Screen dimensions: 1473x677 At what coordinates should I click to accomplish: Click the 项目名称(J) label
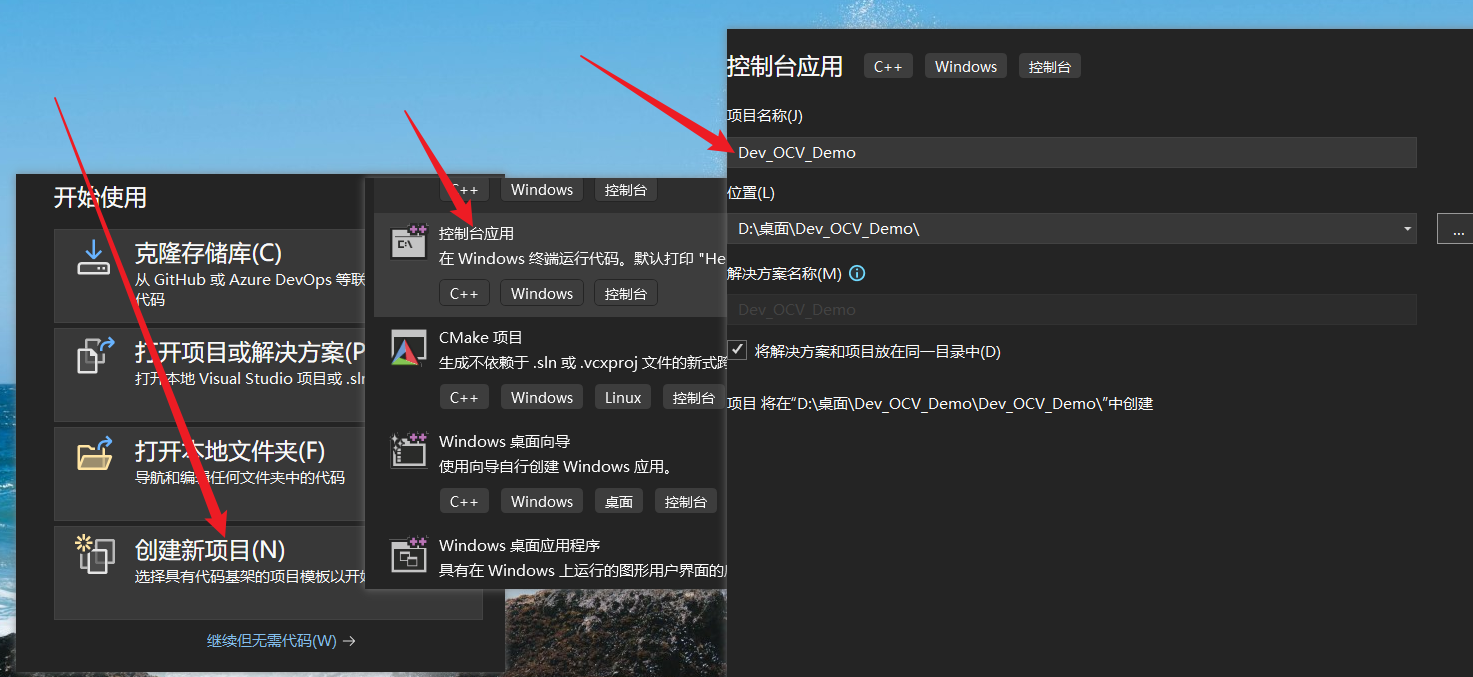(x=765, y=116)
